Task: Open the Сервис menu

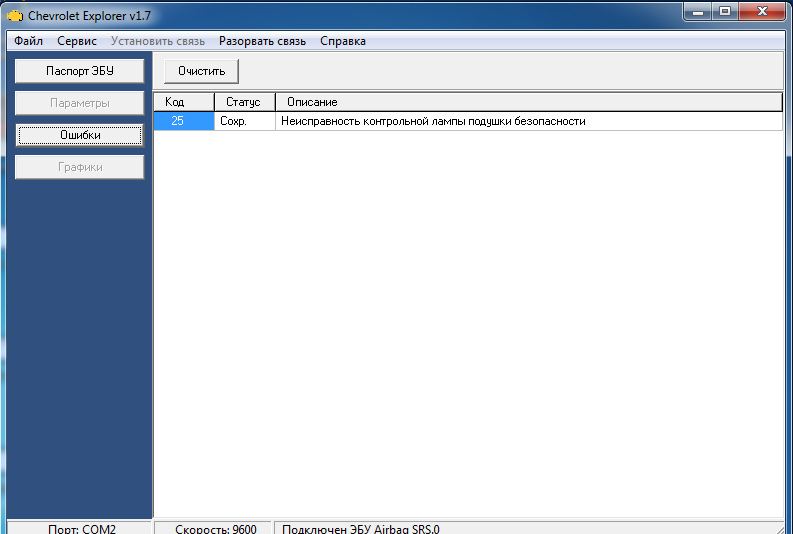Action: click(x=76, y=41)
